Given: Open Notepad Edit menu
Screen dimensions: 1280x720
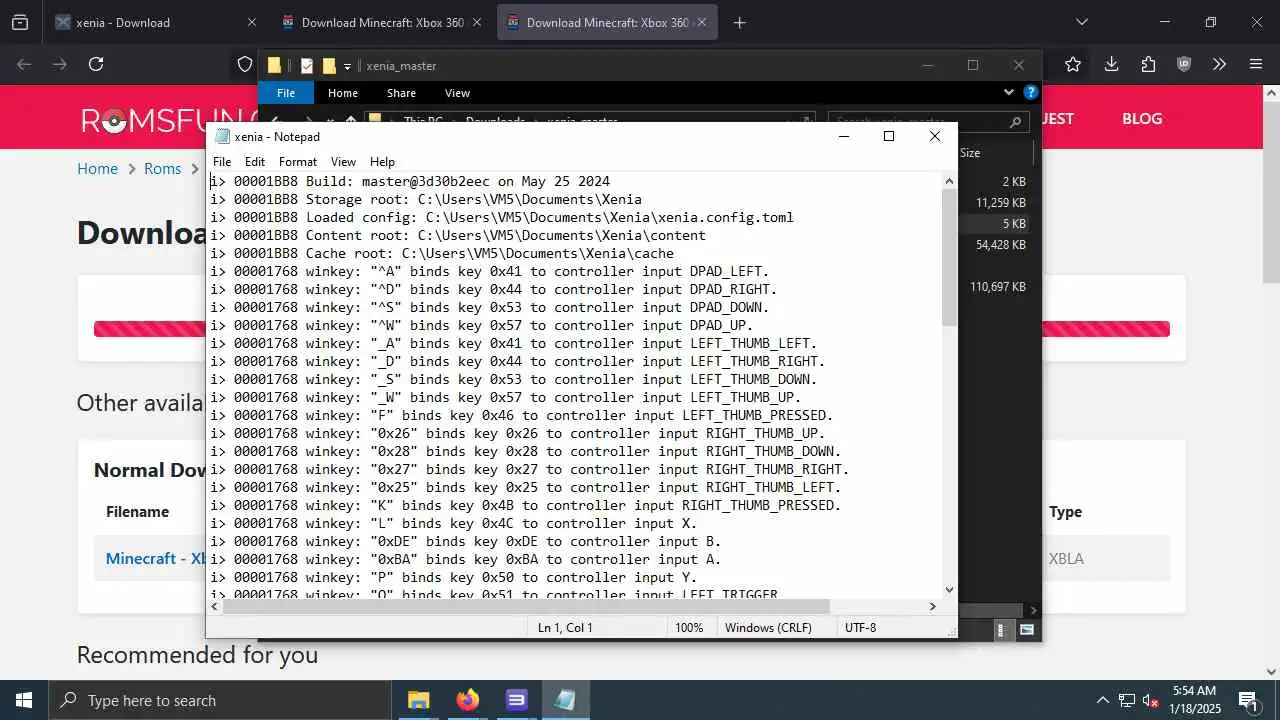Looking at the screenshot, I should 255,161.
